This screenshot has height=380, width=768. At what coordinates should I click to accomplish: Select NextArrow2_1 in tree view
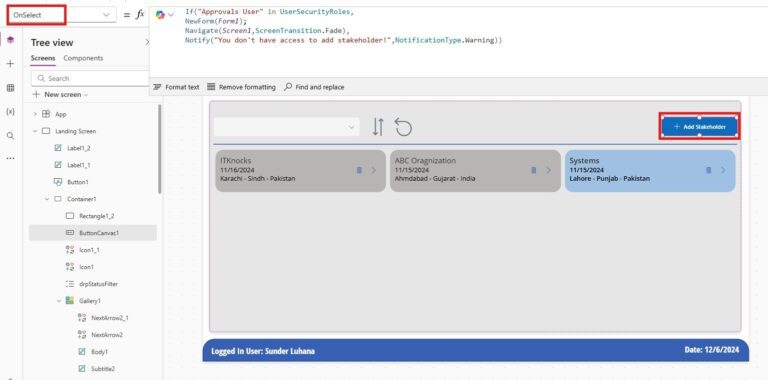pyautogui.click(x=110, y=318)
